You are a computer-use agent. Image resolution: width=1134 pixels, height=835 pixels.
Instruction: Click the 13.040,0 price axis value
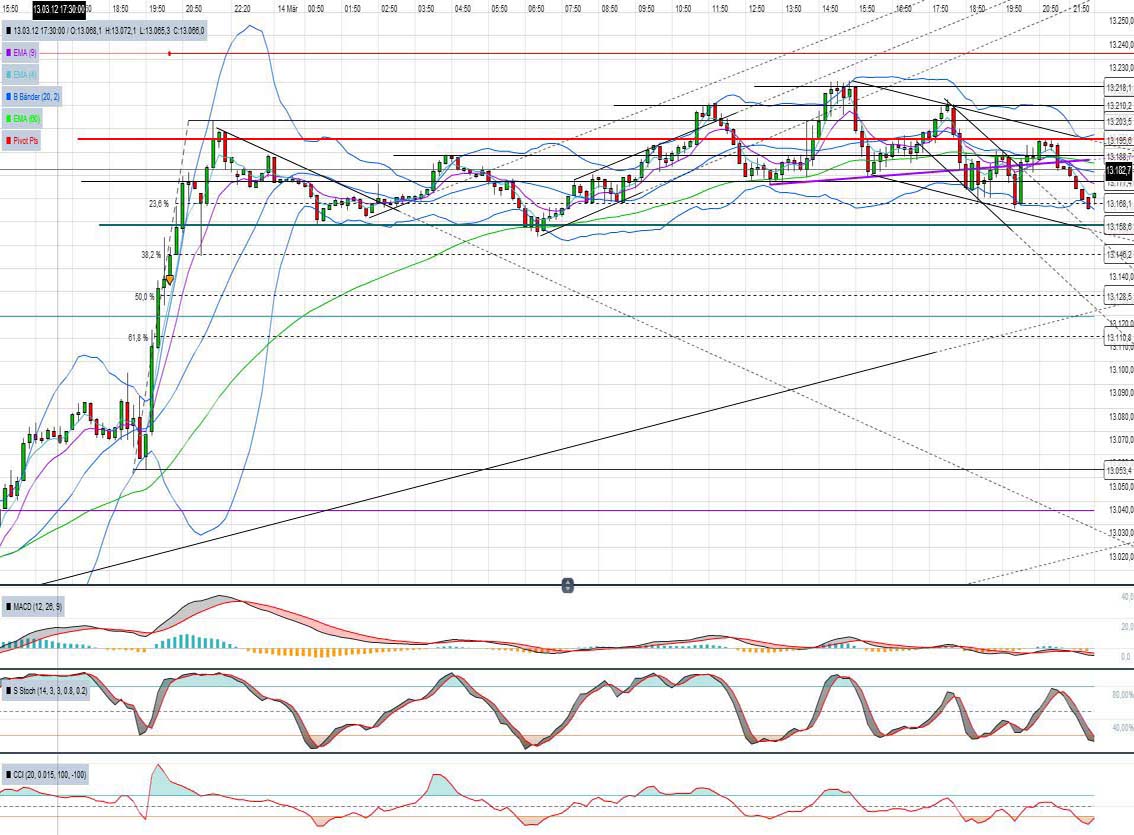pyautogui.click(x=1120, y=509)
